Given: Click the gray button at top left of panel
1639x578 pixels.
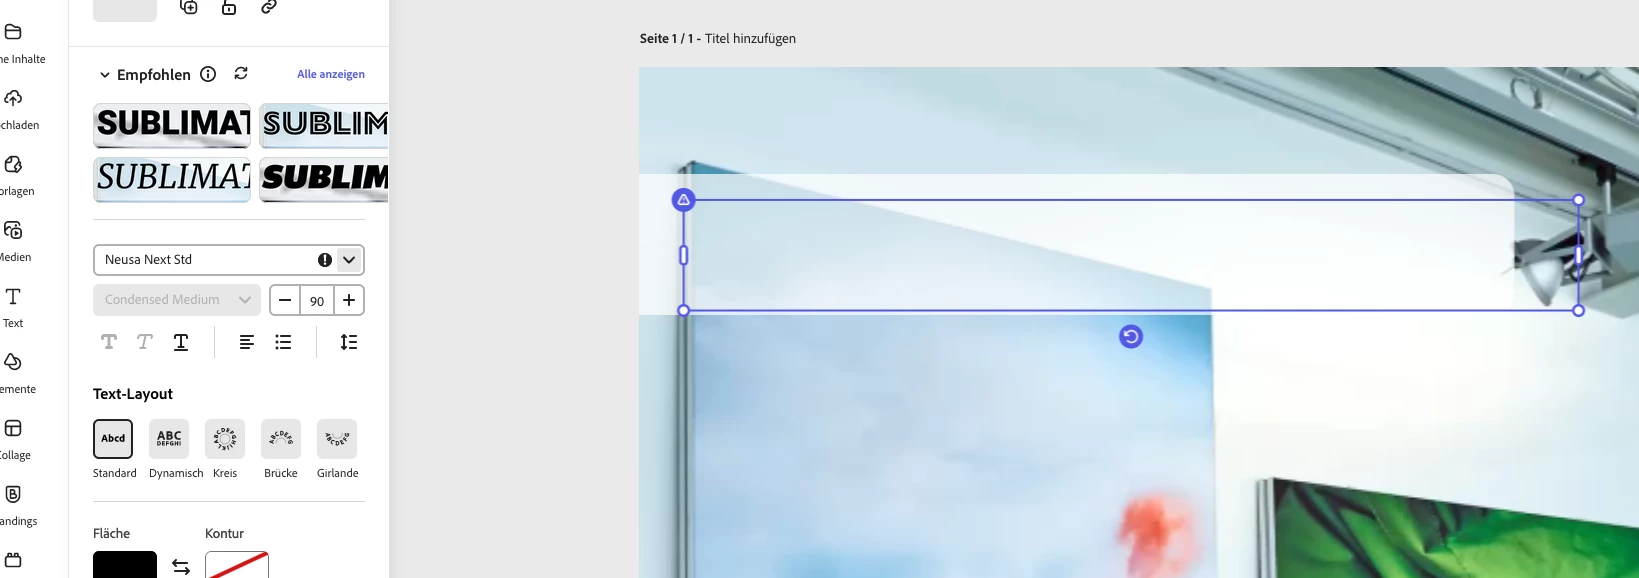Looking at the screenshot, I should pos(125,9).
